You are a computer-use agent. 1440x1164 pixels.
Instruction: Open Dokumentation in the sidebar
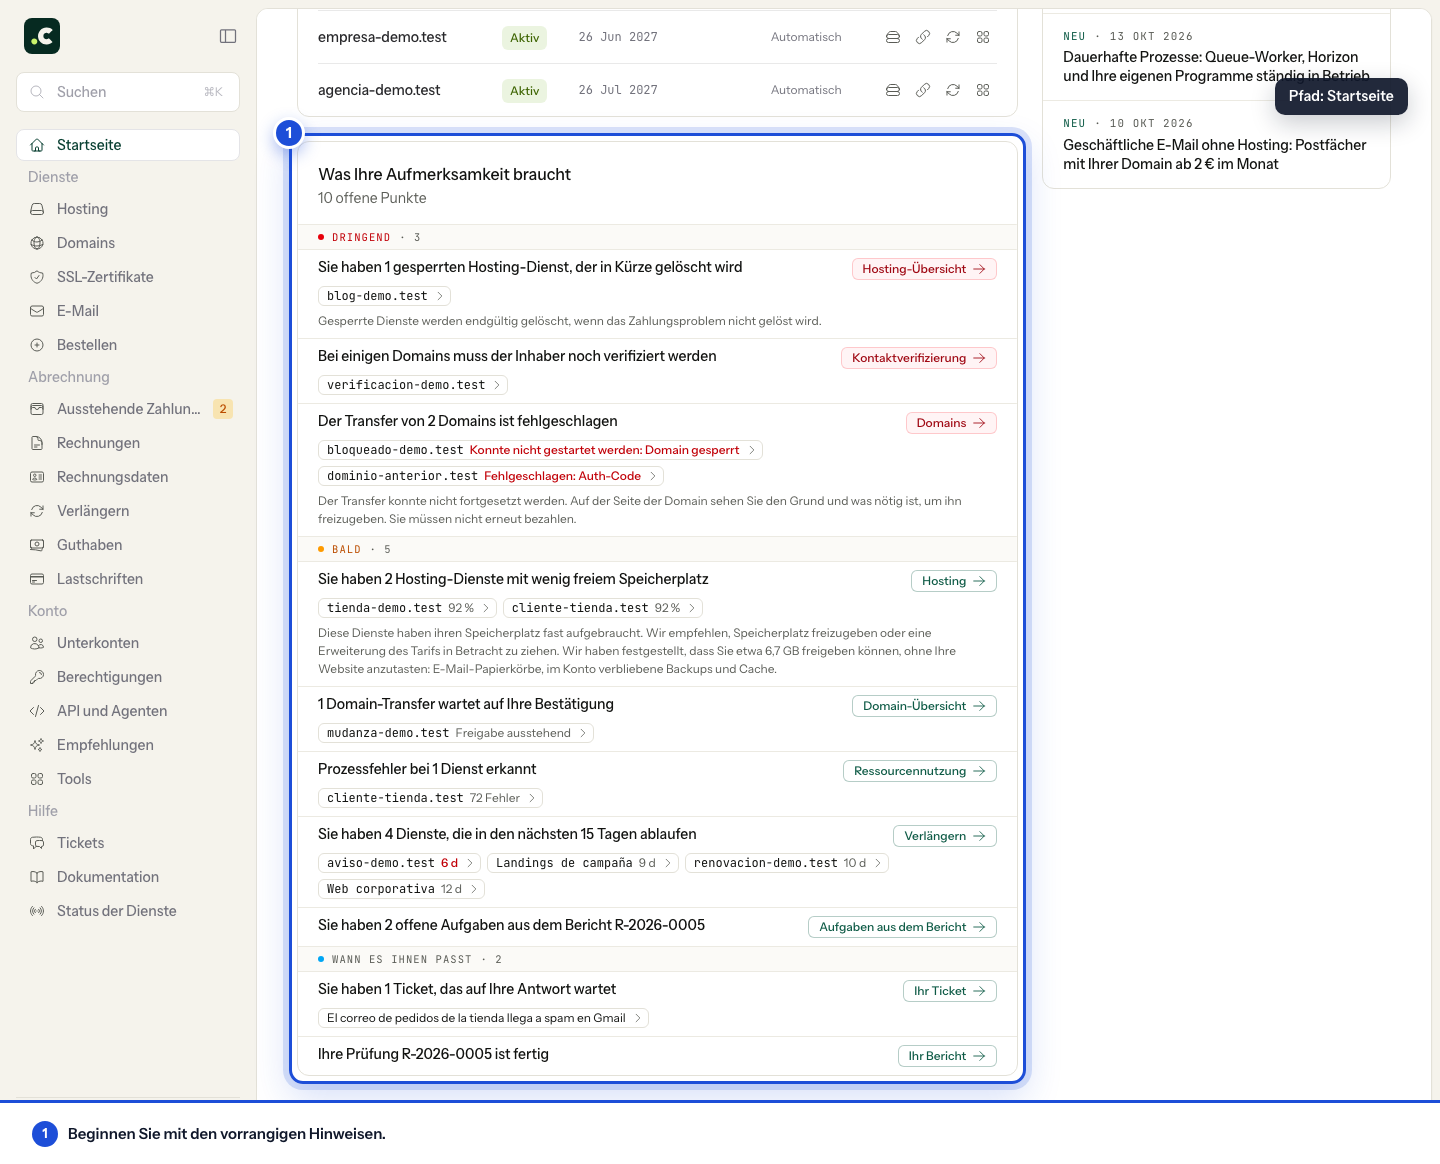[x=128, y=877]
